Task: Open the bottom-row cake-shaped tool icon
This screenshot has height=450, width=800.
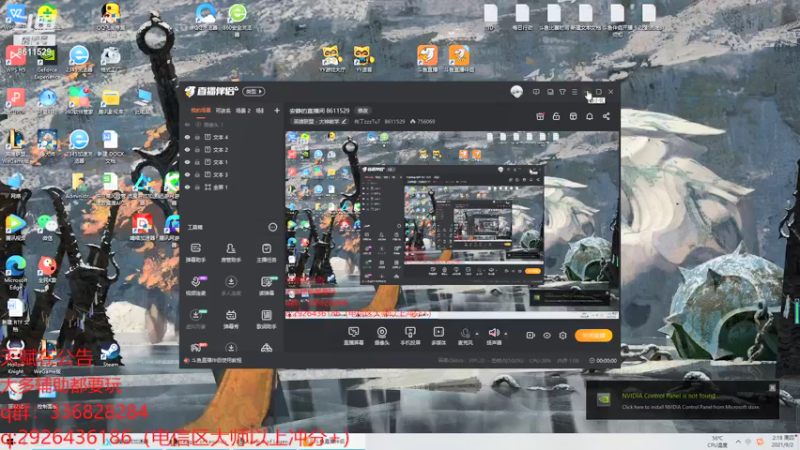Action: point(266,348)
